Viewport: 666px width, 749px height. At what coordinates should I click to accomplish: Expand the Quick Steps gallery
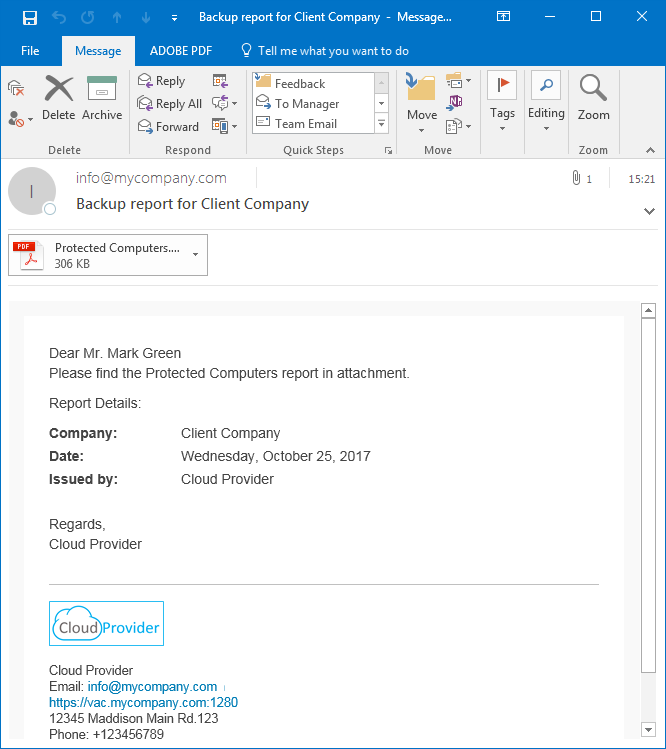(381, 124)
